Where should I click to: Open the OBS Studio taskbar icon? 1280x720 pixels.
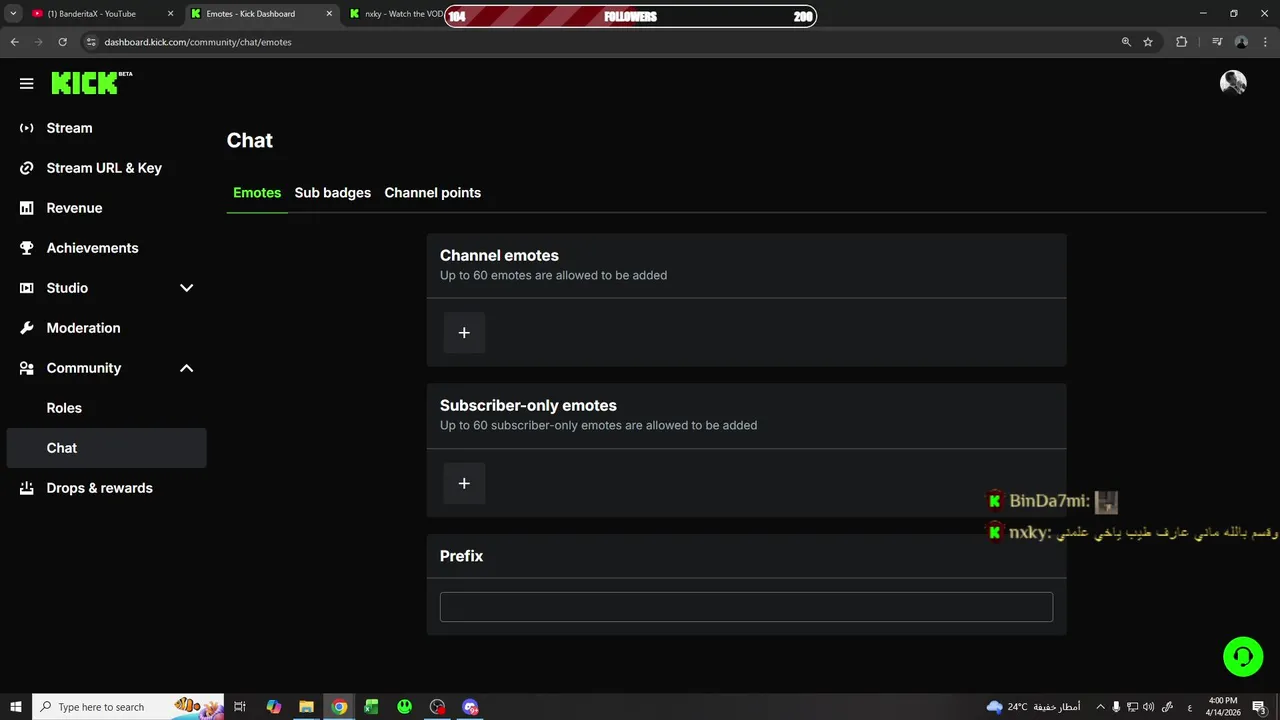pos(437,707)
